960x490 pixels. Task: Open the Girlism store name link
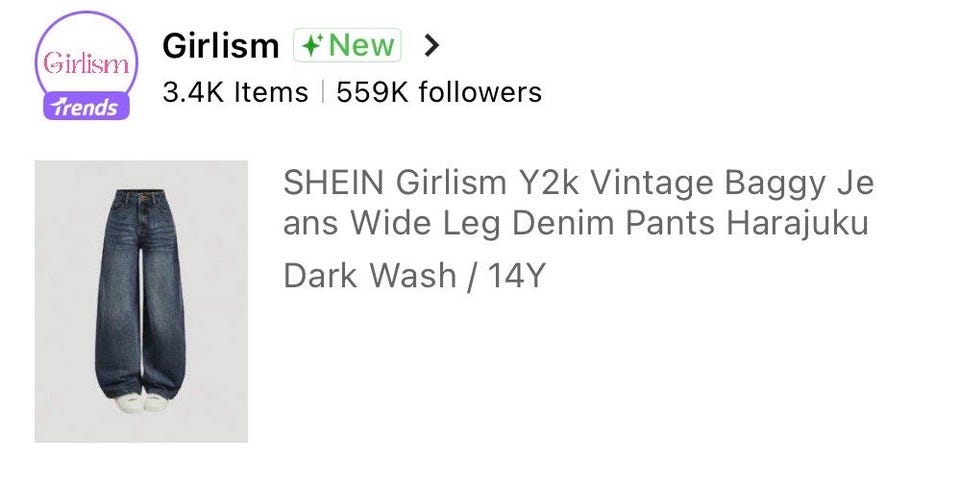(220, 45)
